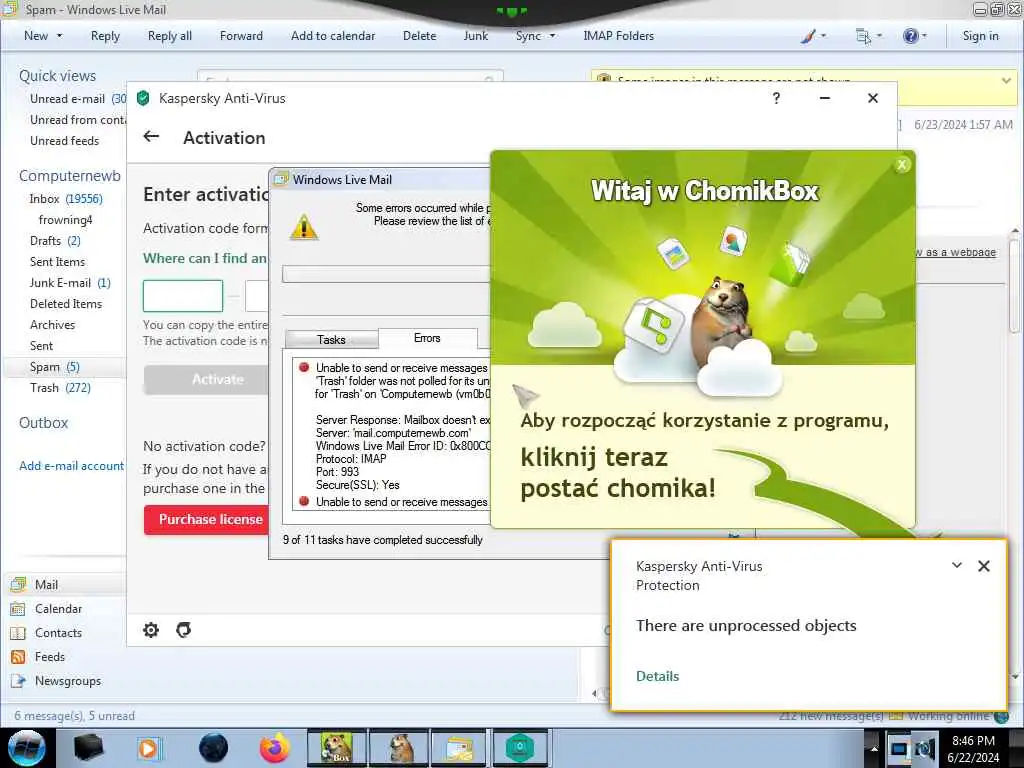This screenshot has height=768, width=1024.
Task: Click Delete in the toolbar
Action: 419,36
